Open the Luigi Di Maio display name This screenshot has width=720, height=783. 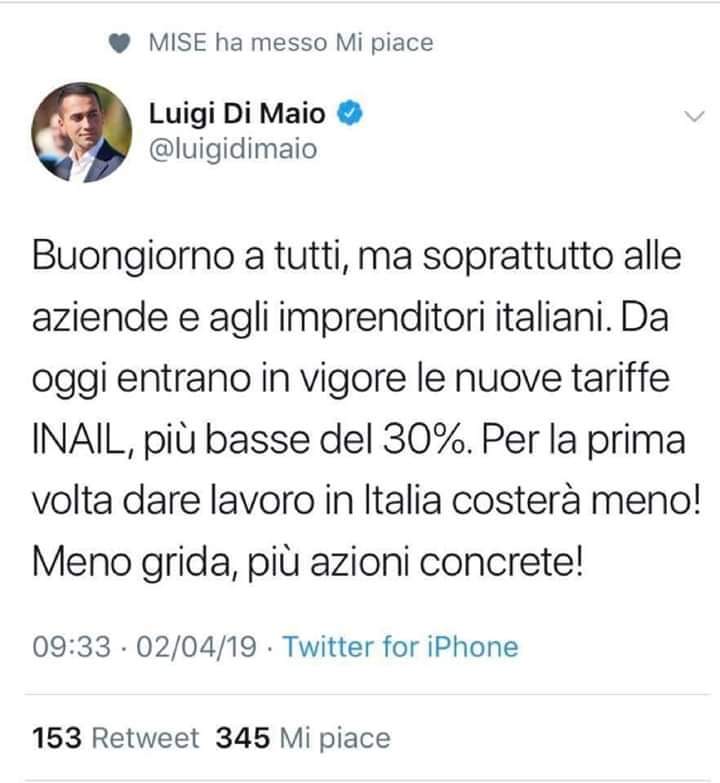pyautogui.click(x=237, y=113)
